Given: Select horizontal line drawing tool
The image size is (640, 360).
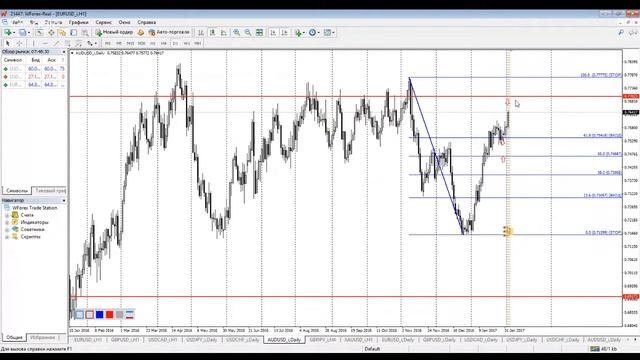Looking at the screenshot, I should point(45,43).
